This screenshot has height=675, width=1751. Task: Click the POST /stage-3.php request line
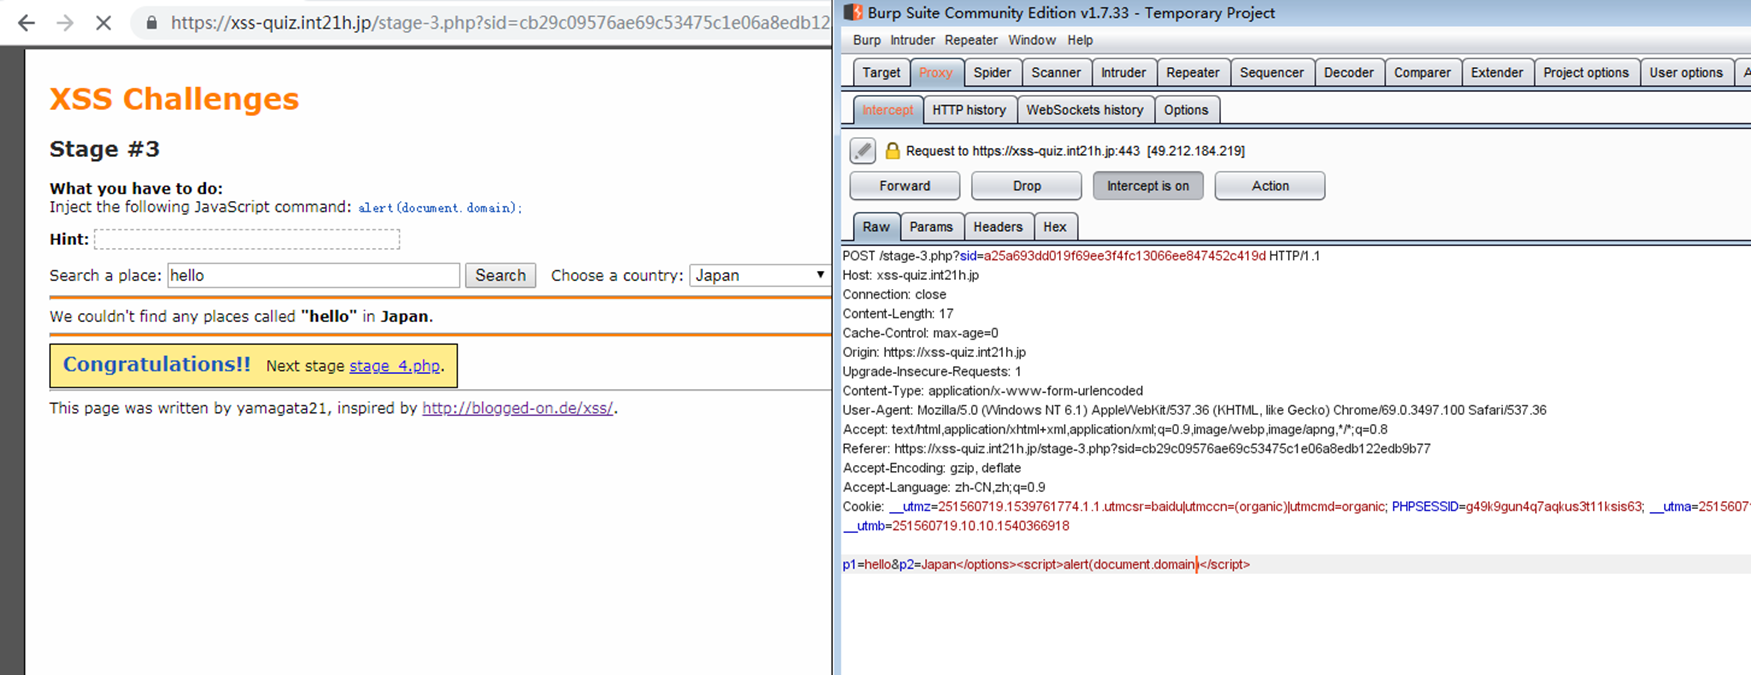(1081, 256)
